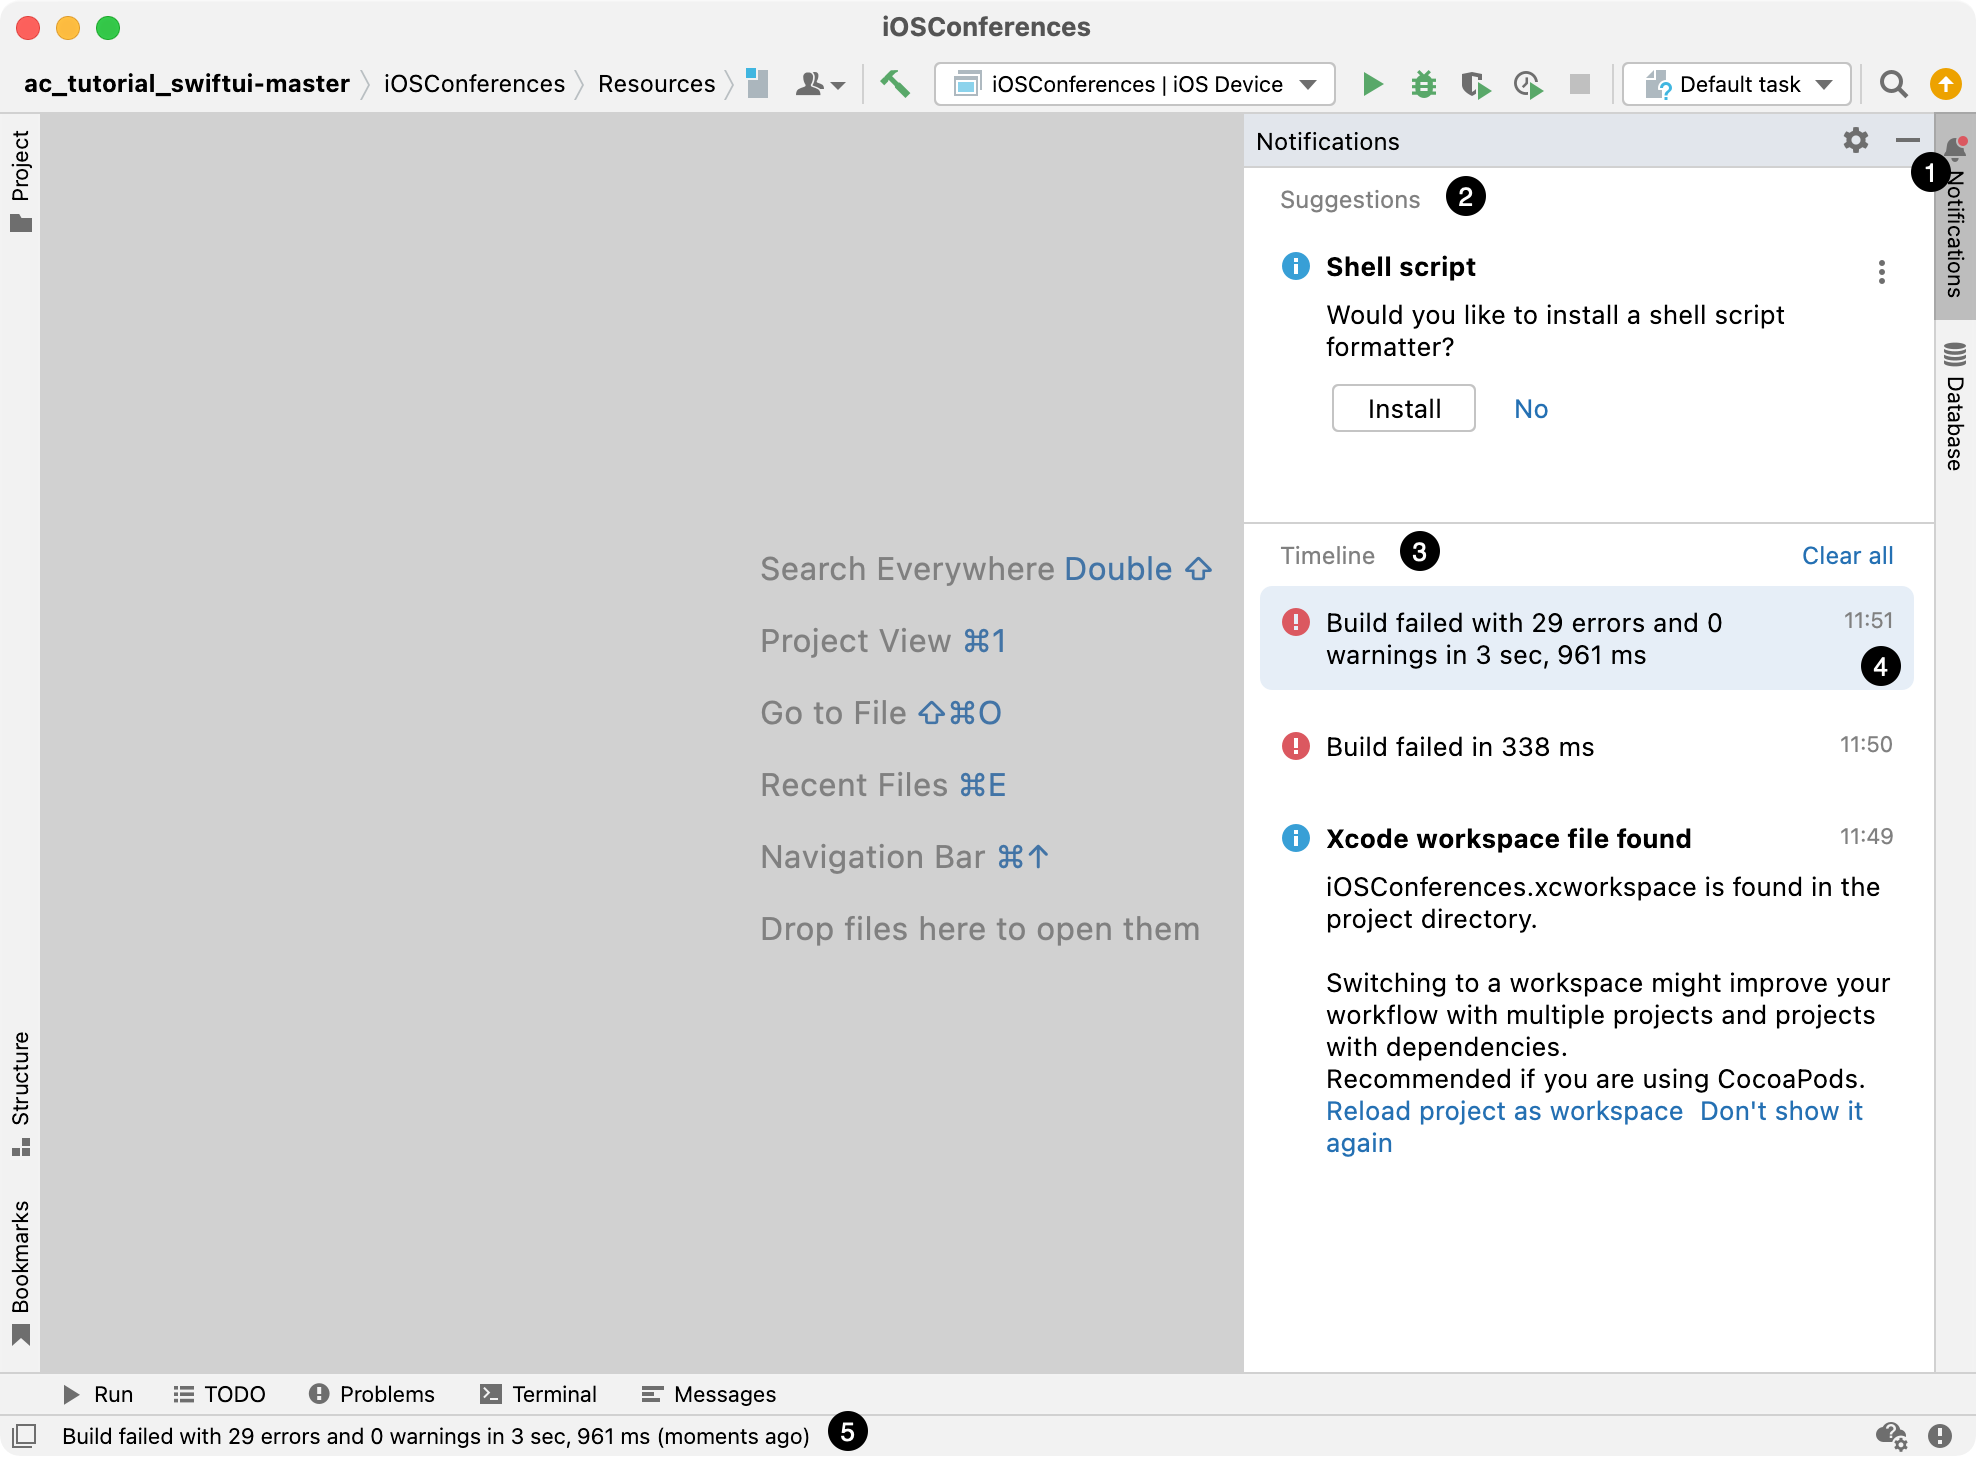
Task: Open the Structure tool window
Action: click(21, 1093)
